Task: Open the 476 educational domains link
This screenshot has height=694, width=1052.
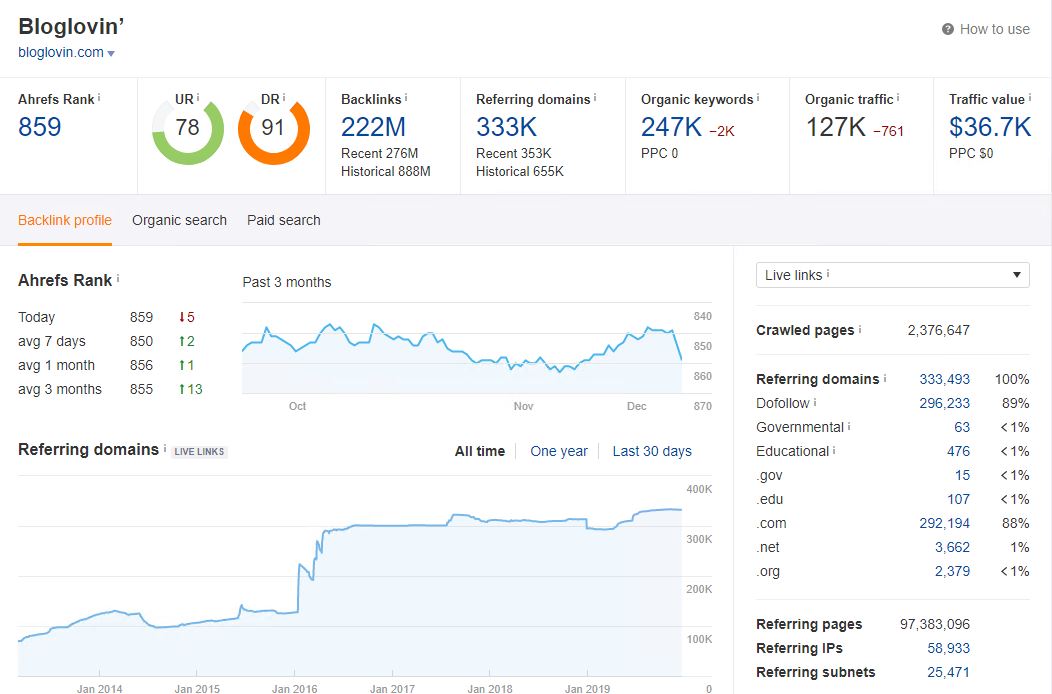Action: click(958, 452)
